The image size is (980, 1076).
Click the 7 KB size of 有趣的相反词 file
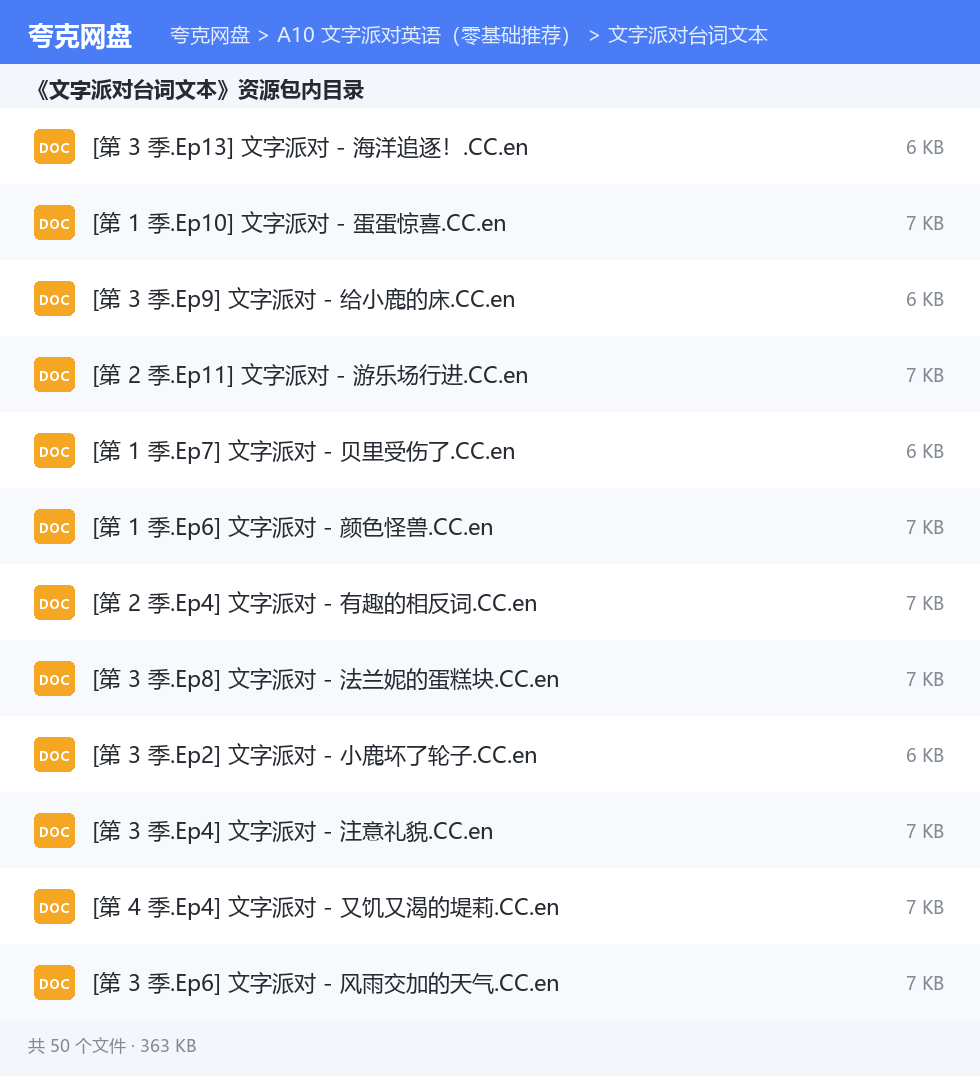pos(924,603)
